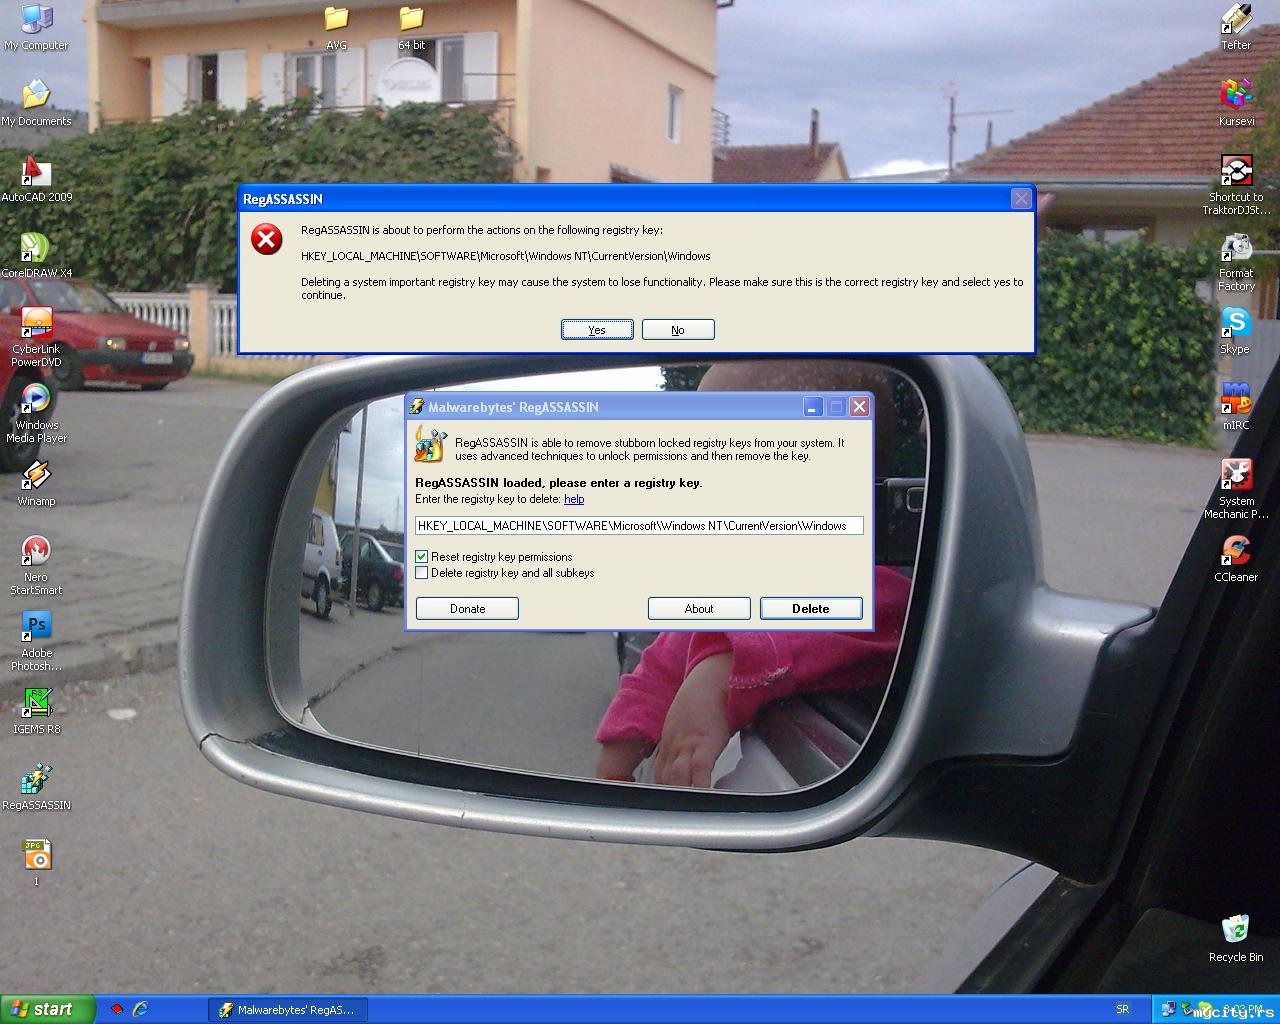Open CyberLink PowerDVD shortcut
Image resolution: width=1280 pixels, height=1024 pixels.
point(36,337)
